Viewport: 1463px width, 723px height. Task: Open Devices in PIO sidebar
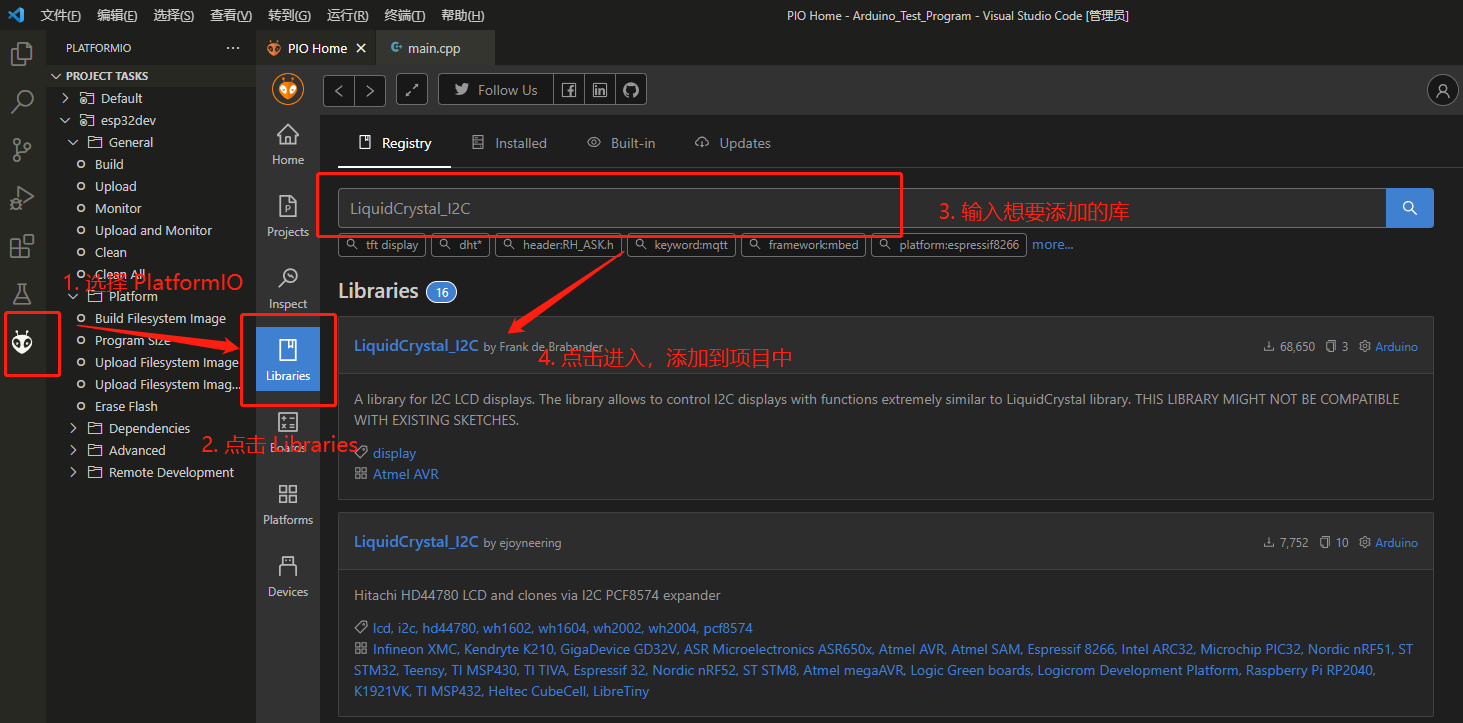(x=288, y=576)
